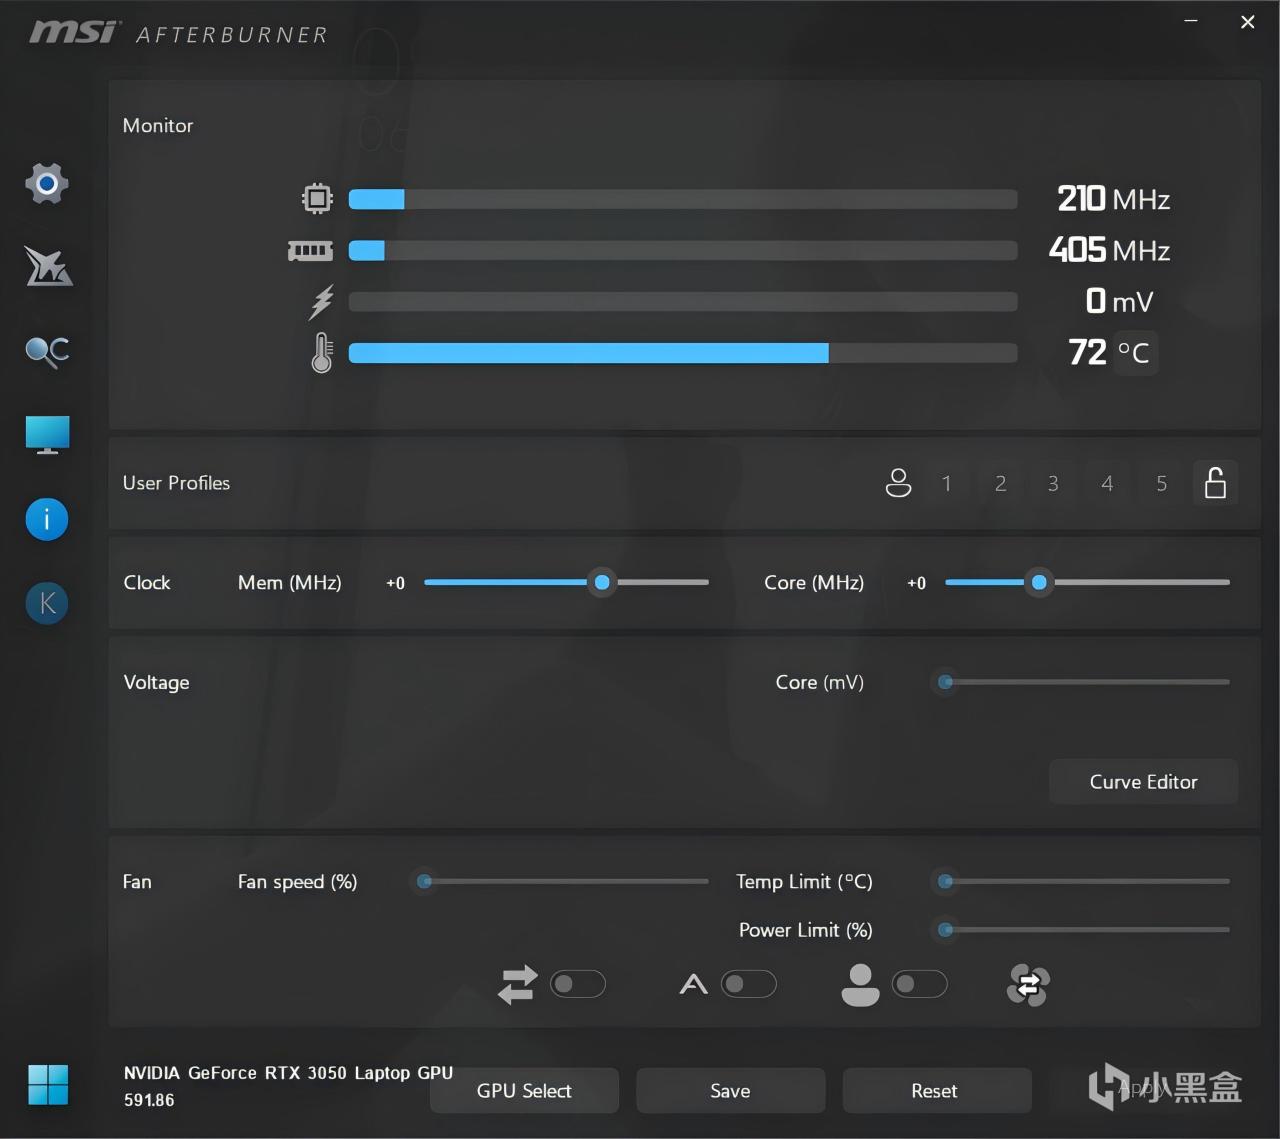Click the temperature level bar
1280x1139 pixels.
click(683, 353)
